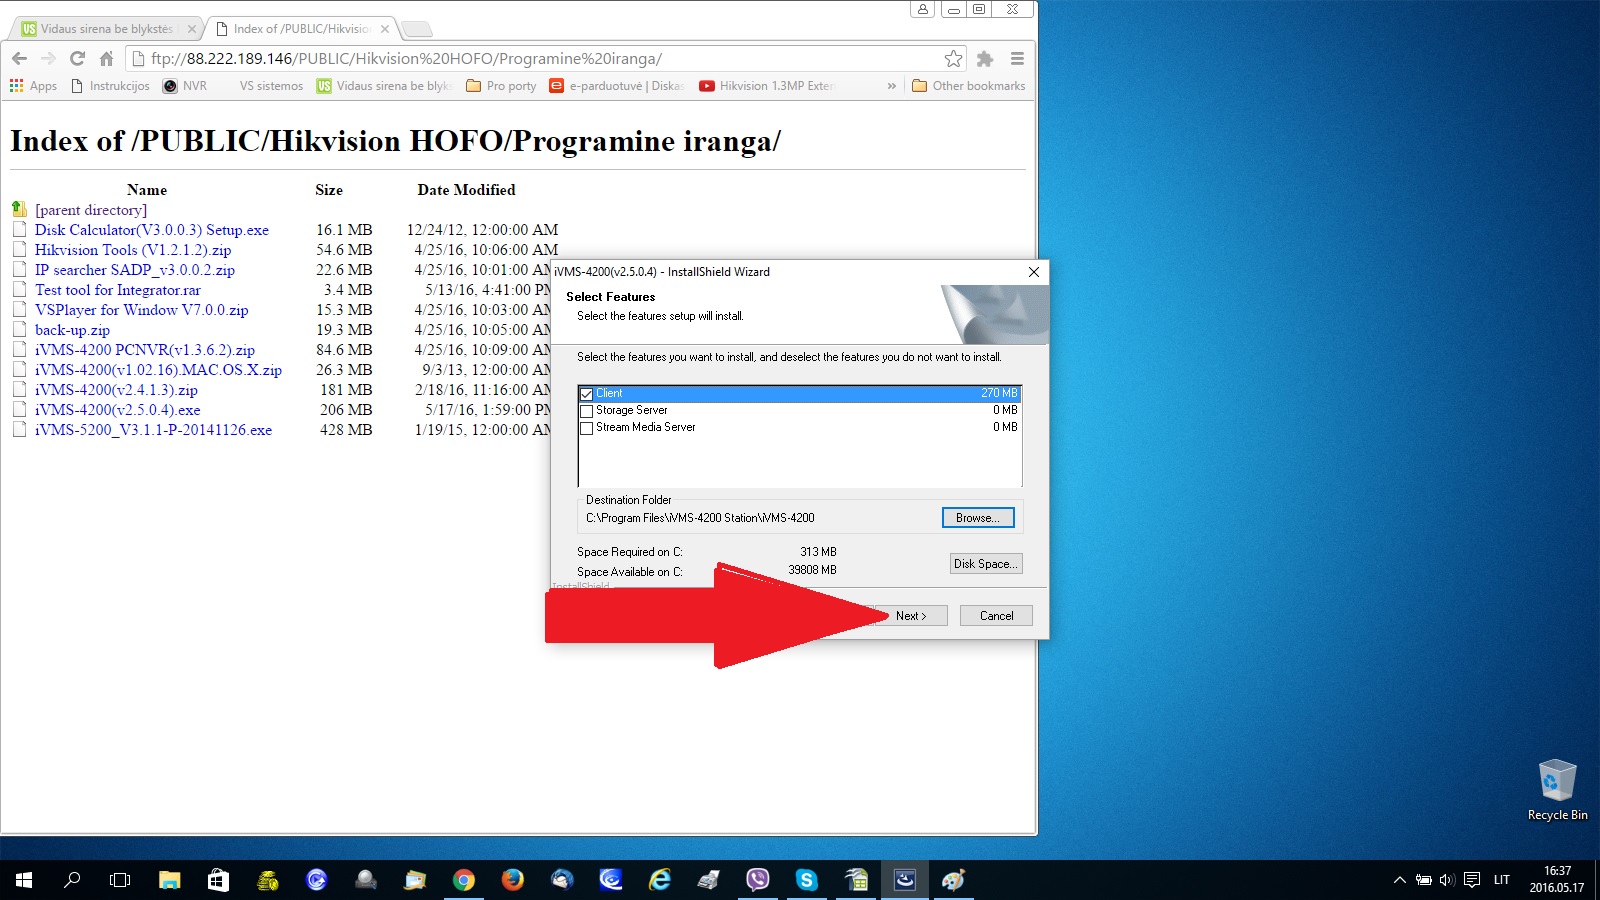Screen dimensions: 1600x900
Task: Open Browse for destination folder
Action: [x=978, y=518]
